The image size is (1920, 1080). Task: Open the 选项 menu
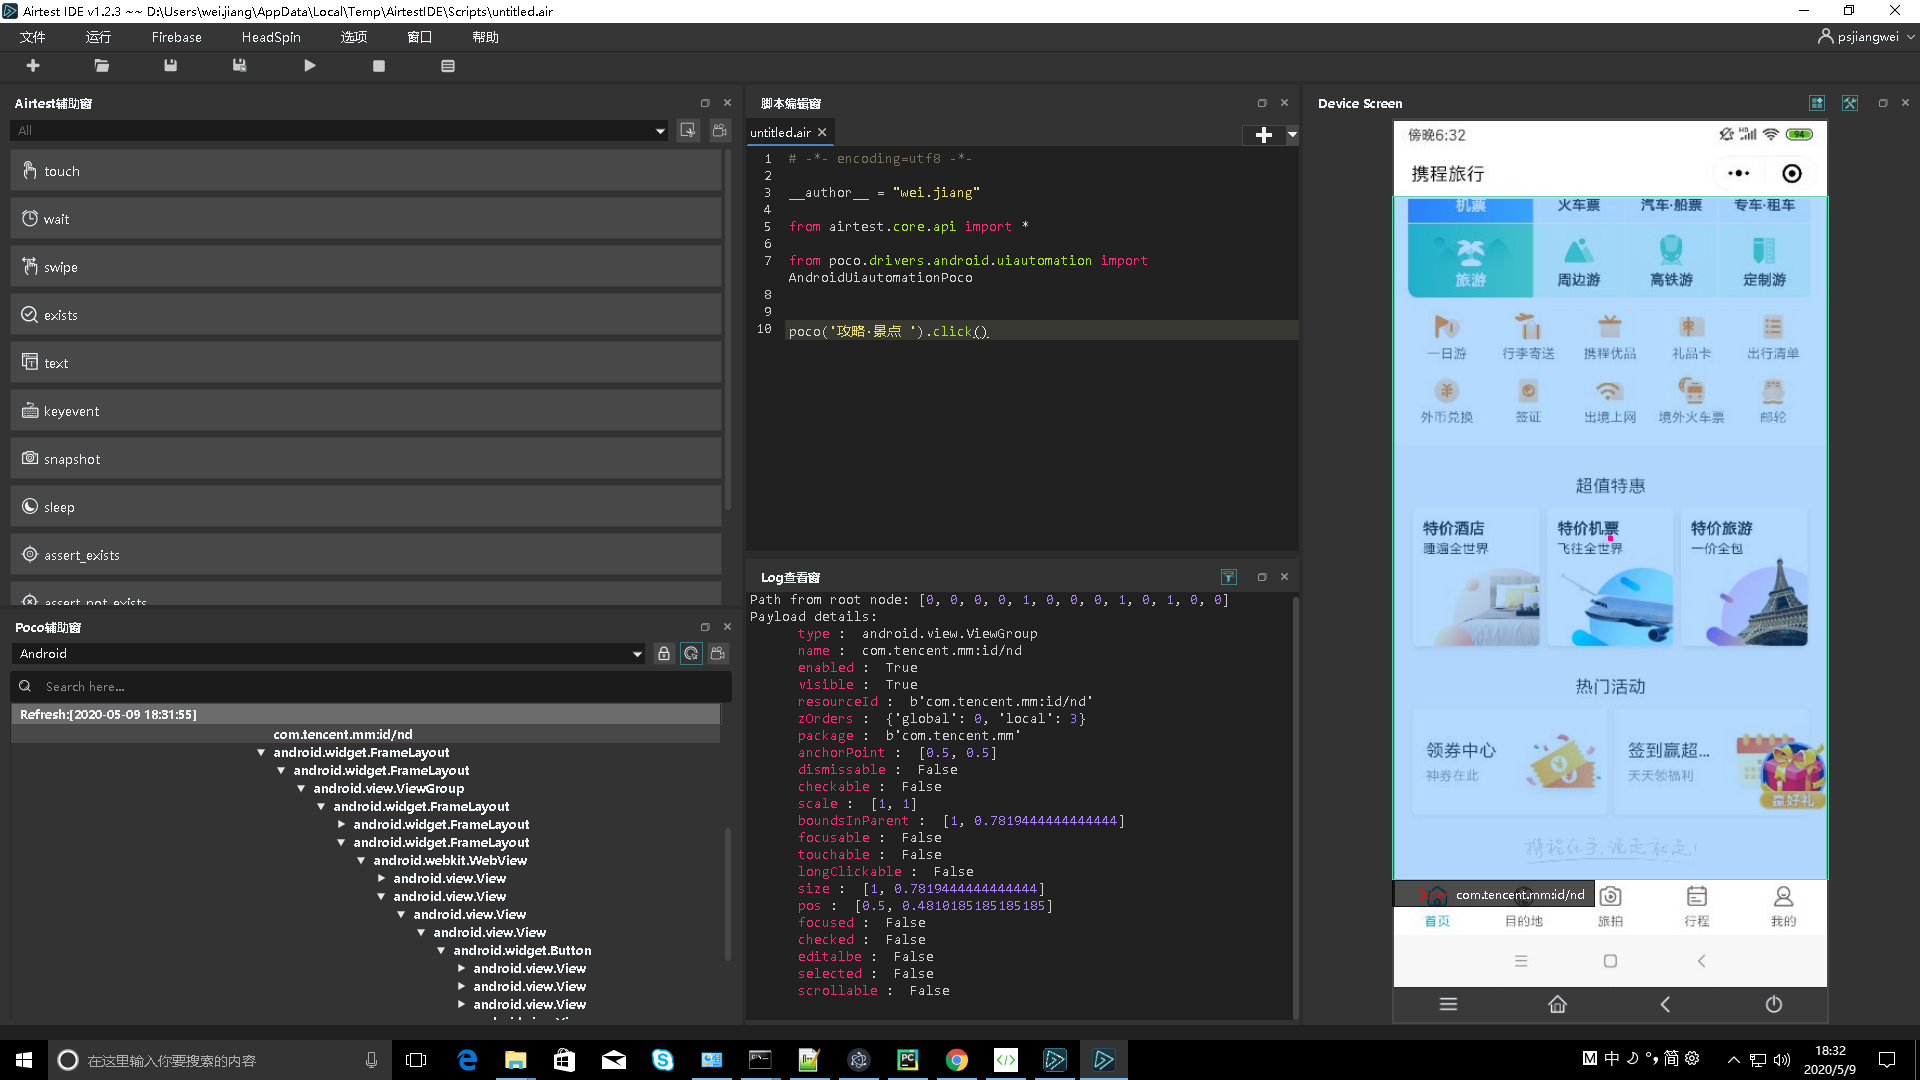pos(354,37)
